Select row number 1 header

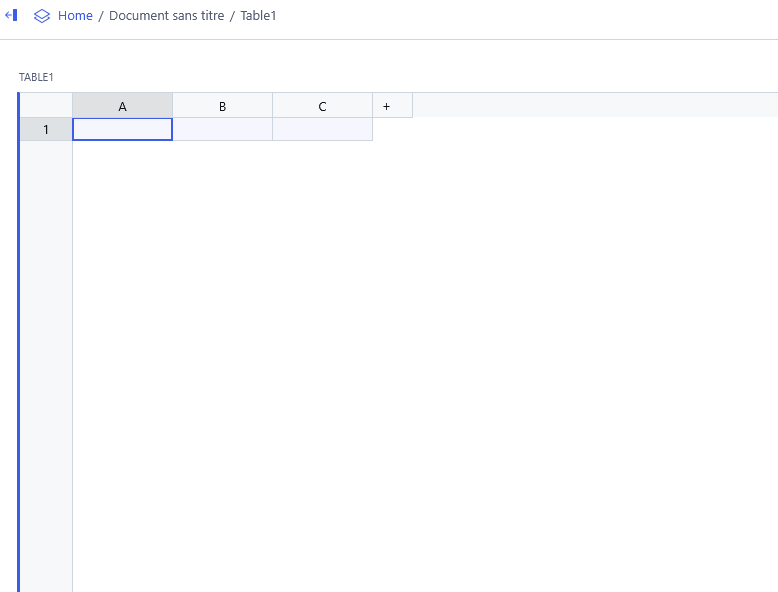click(46, 129)
